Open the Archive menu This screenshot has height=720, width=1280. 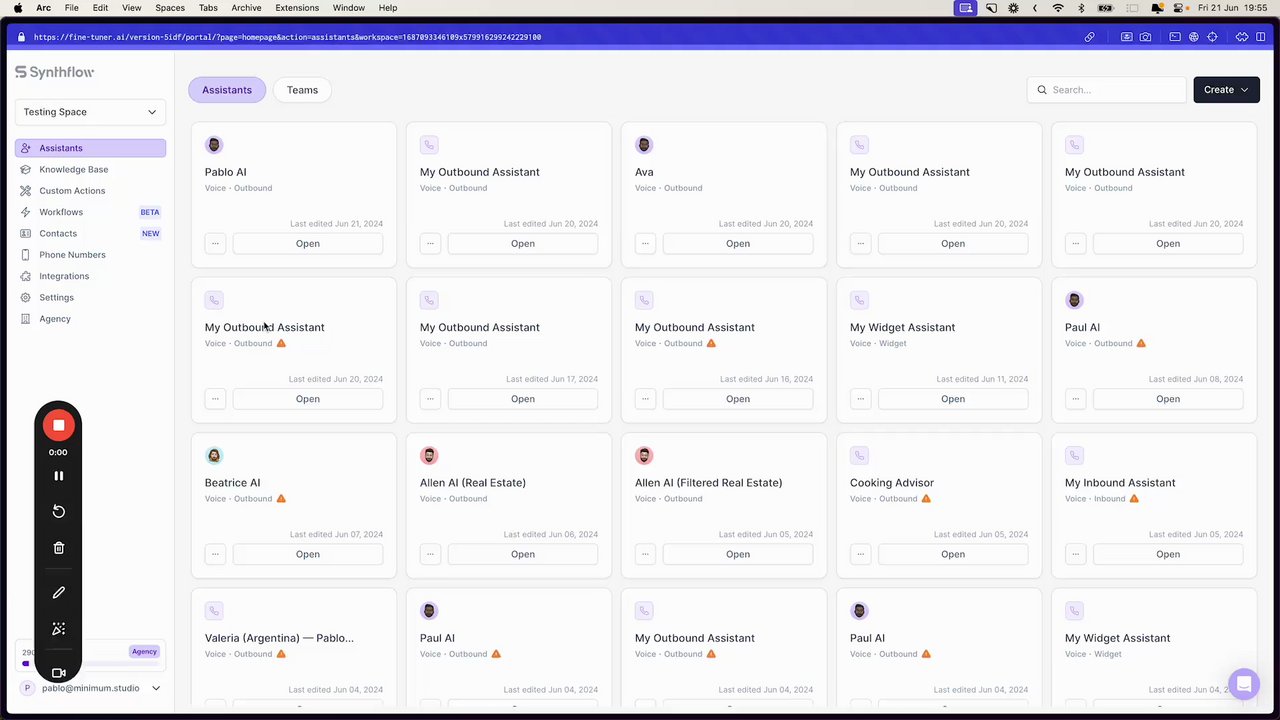246,8
